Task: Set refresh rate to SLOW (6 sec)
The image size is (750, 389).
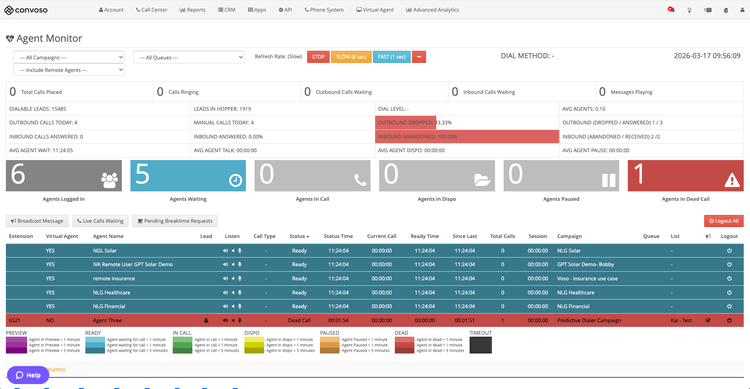Action: pos(351,57)
